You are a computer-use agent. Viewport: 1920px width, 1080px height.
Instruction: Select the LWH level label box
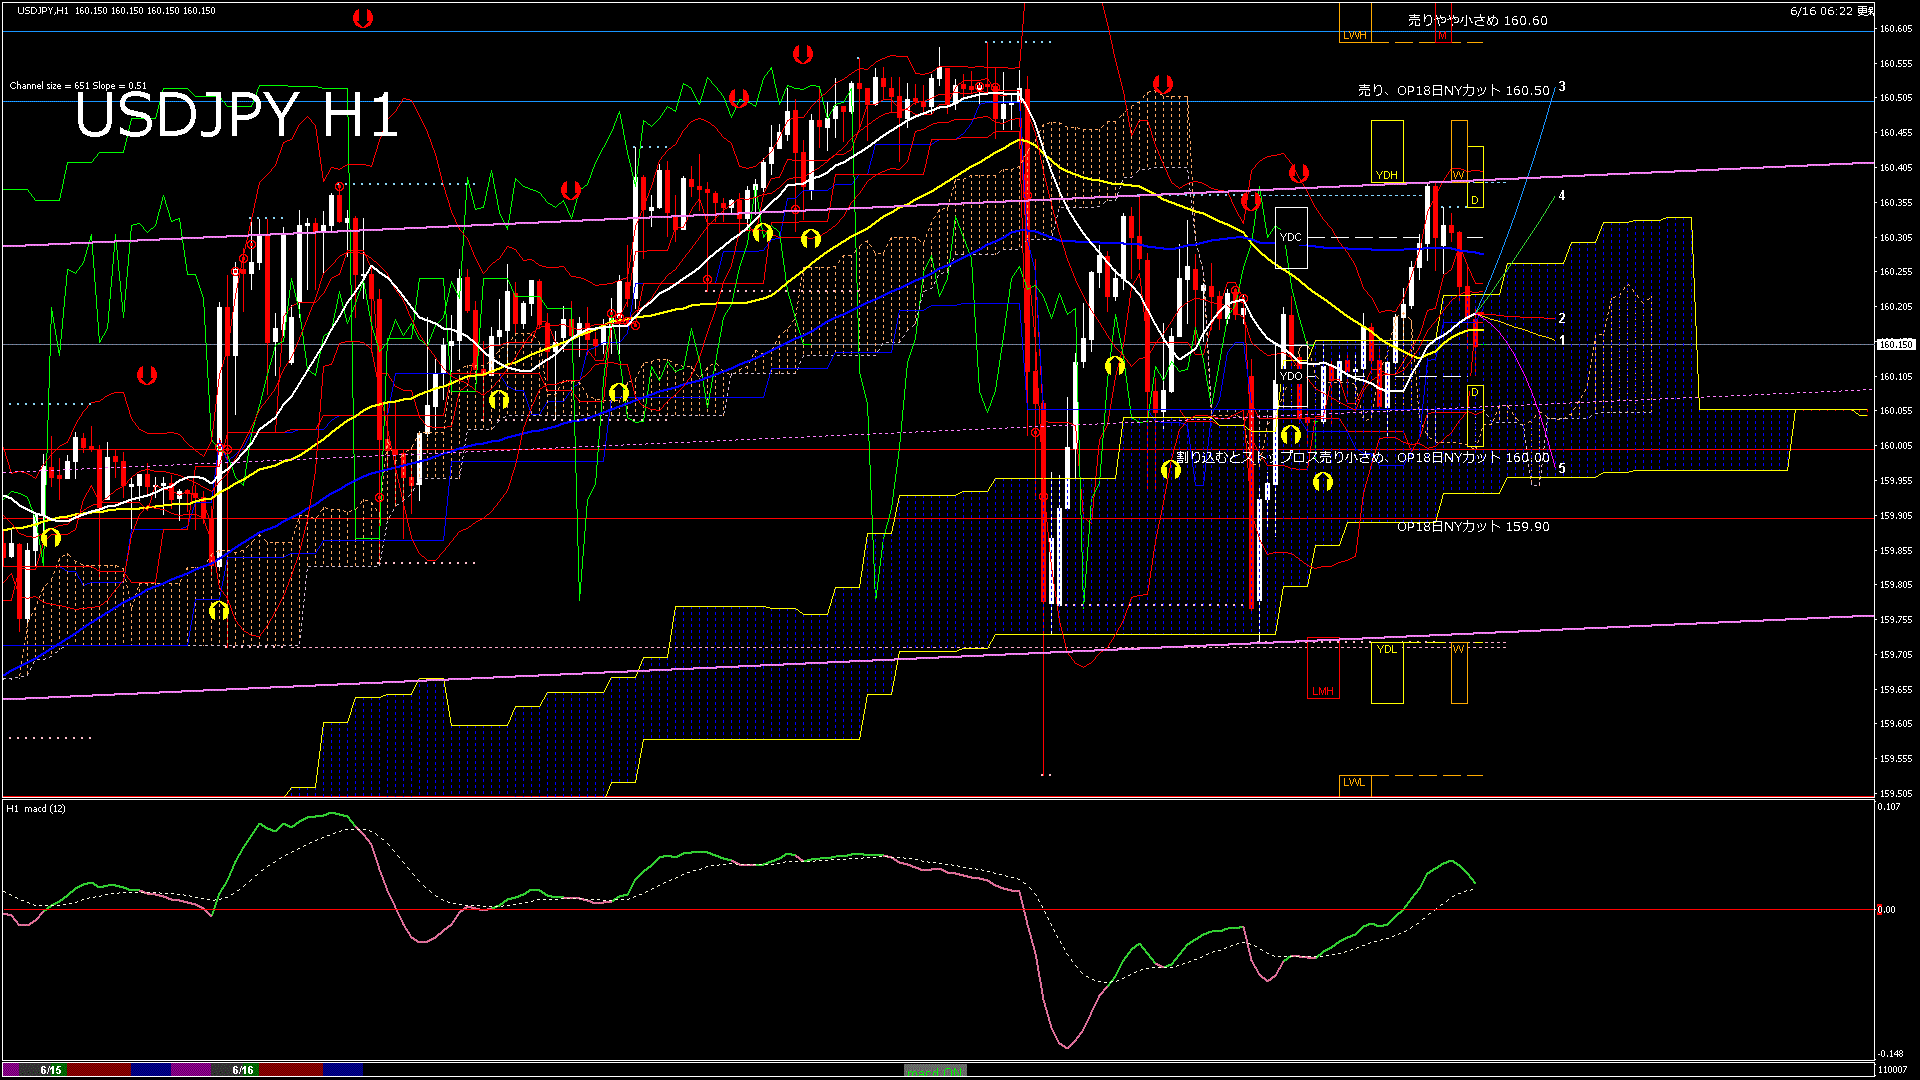coord(1355,35)
